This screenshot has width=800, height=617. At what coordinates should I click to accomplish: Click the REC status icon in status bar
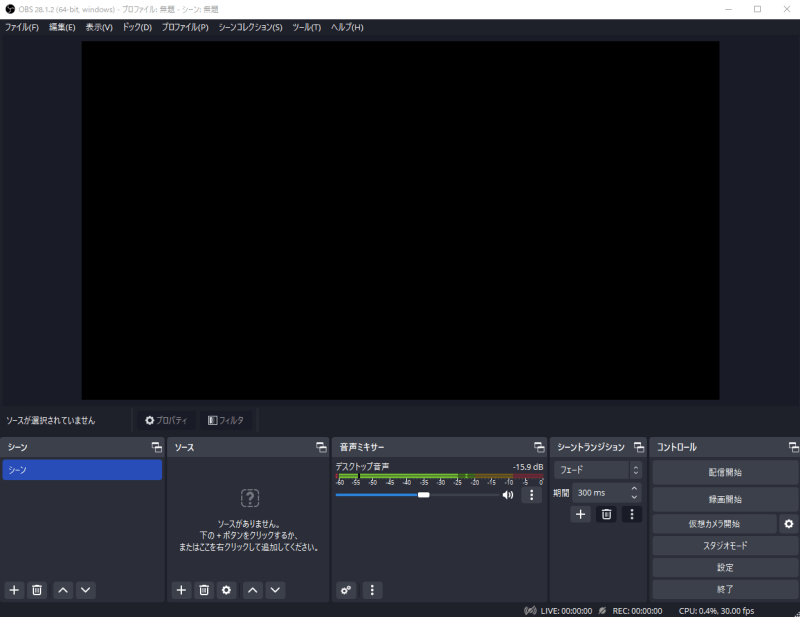(602, 610)
